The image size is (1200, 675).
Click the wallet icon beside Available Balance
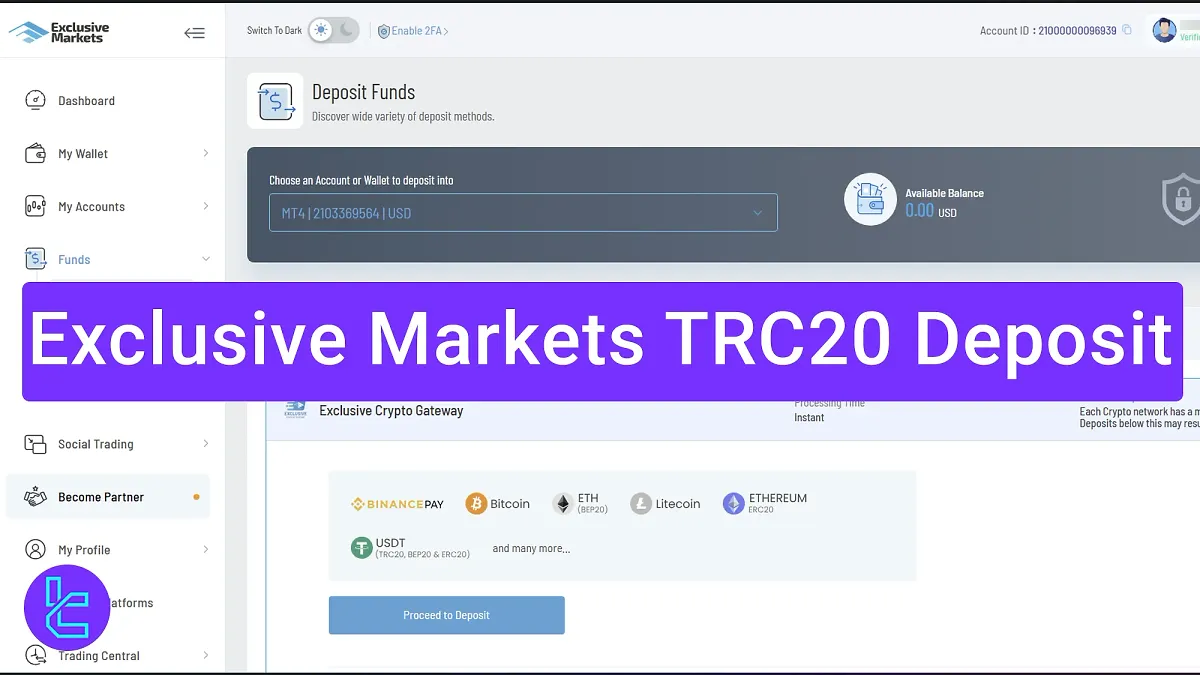point(869,199)
